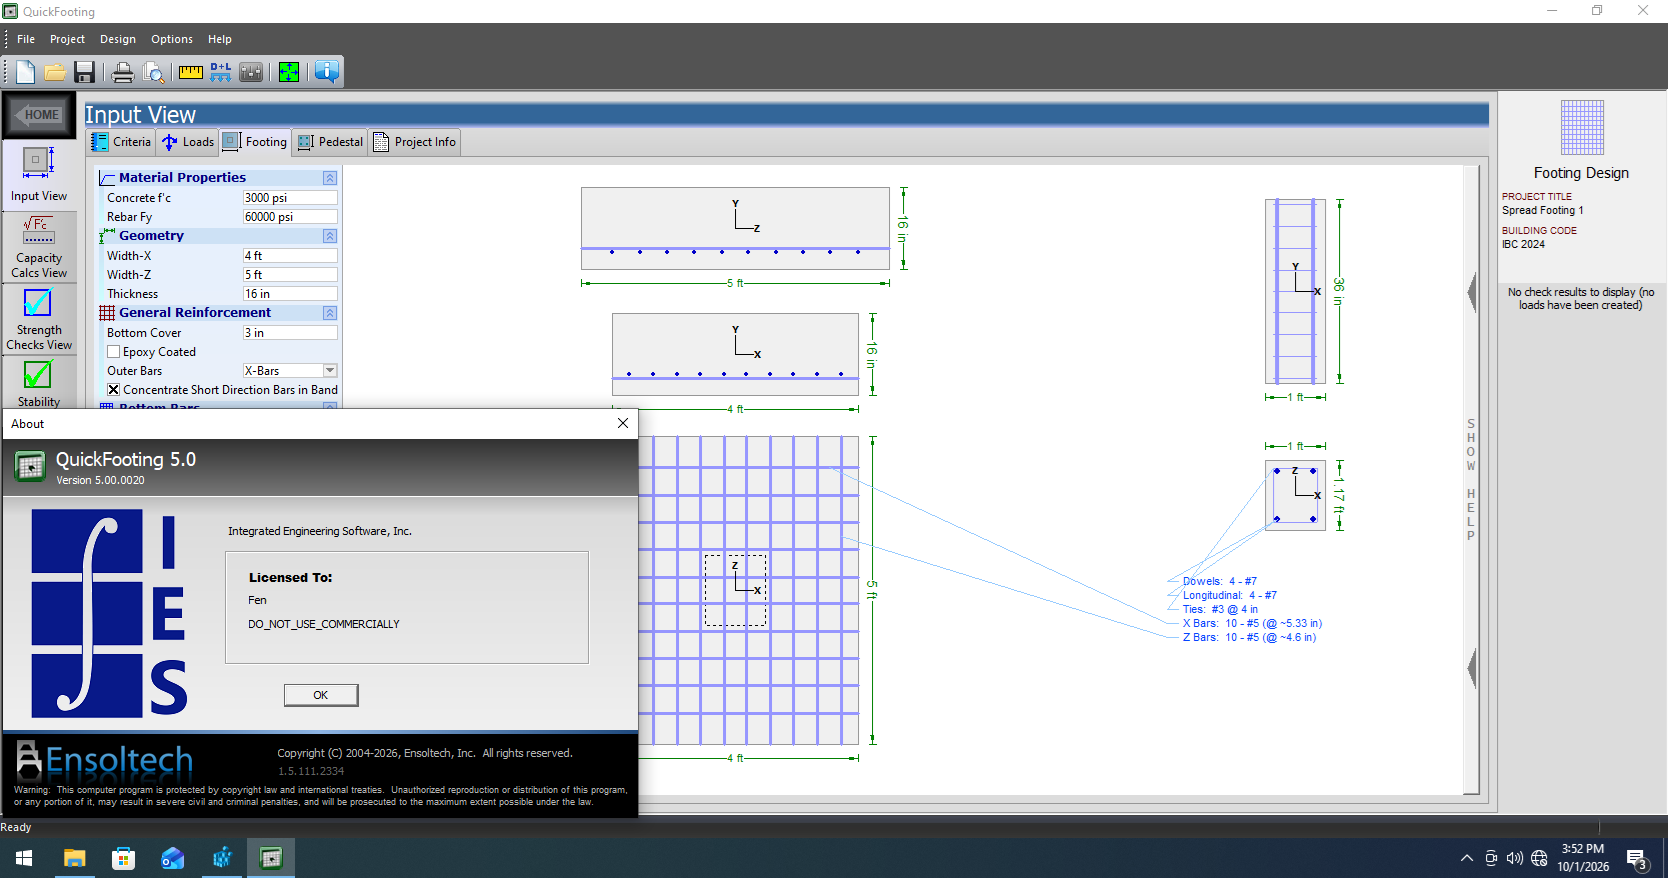Open the Design menu
This screenshot has width=1668, height=878.
coord(118,39)
